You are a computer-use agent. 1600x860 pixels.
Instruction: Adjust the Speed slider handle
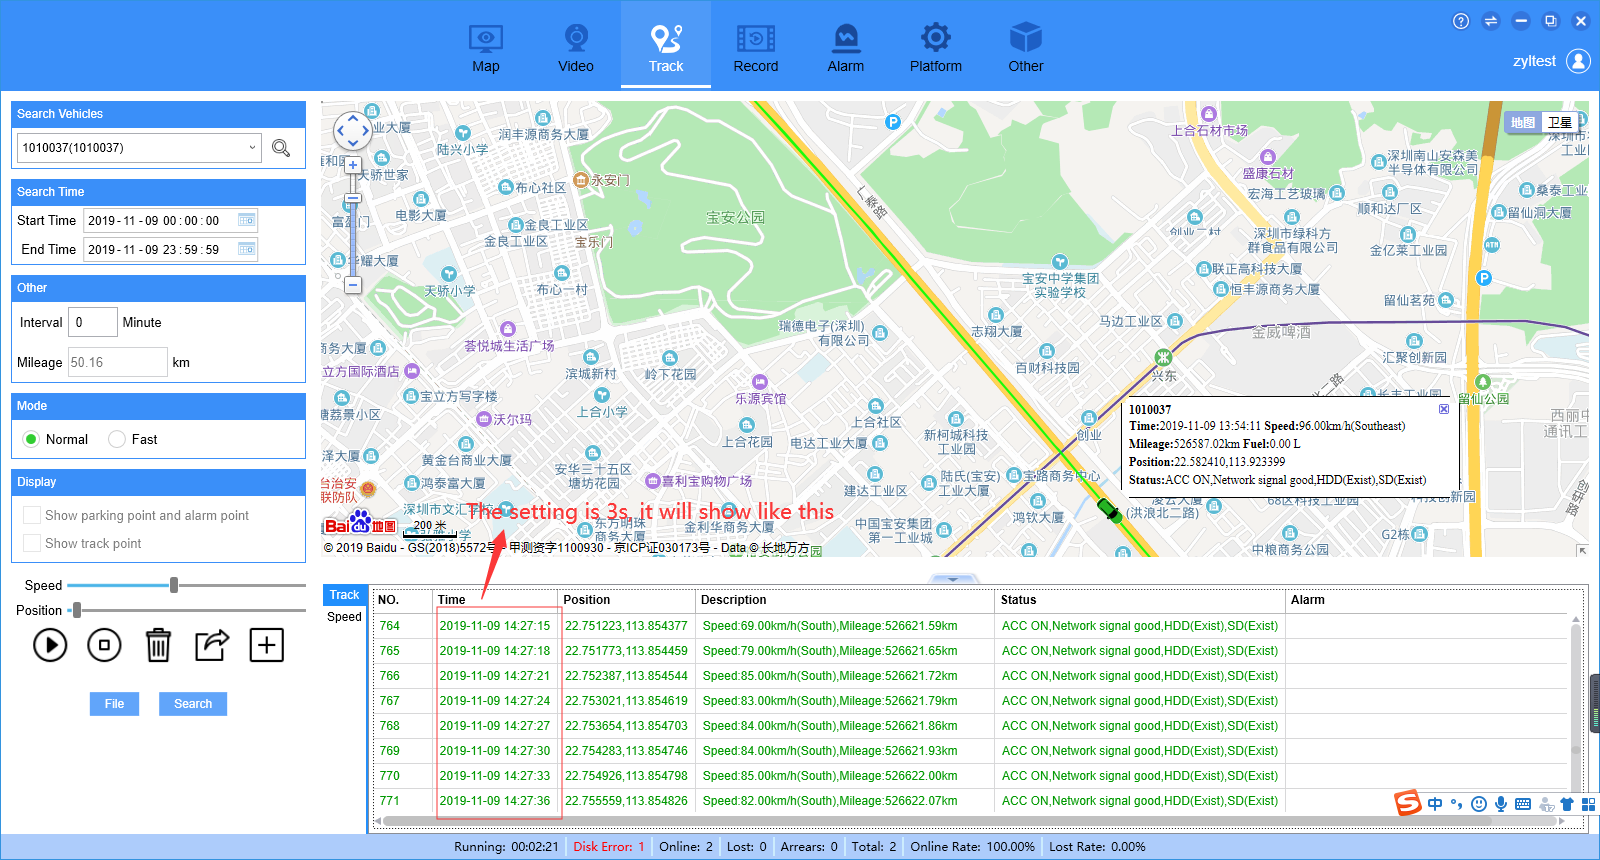(x=174, y=585)
